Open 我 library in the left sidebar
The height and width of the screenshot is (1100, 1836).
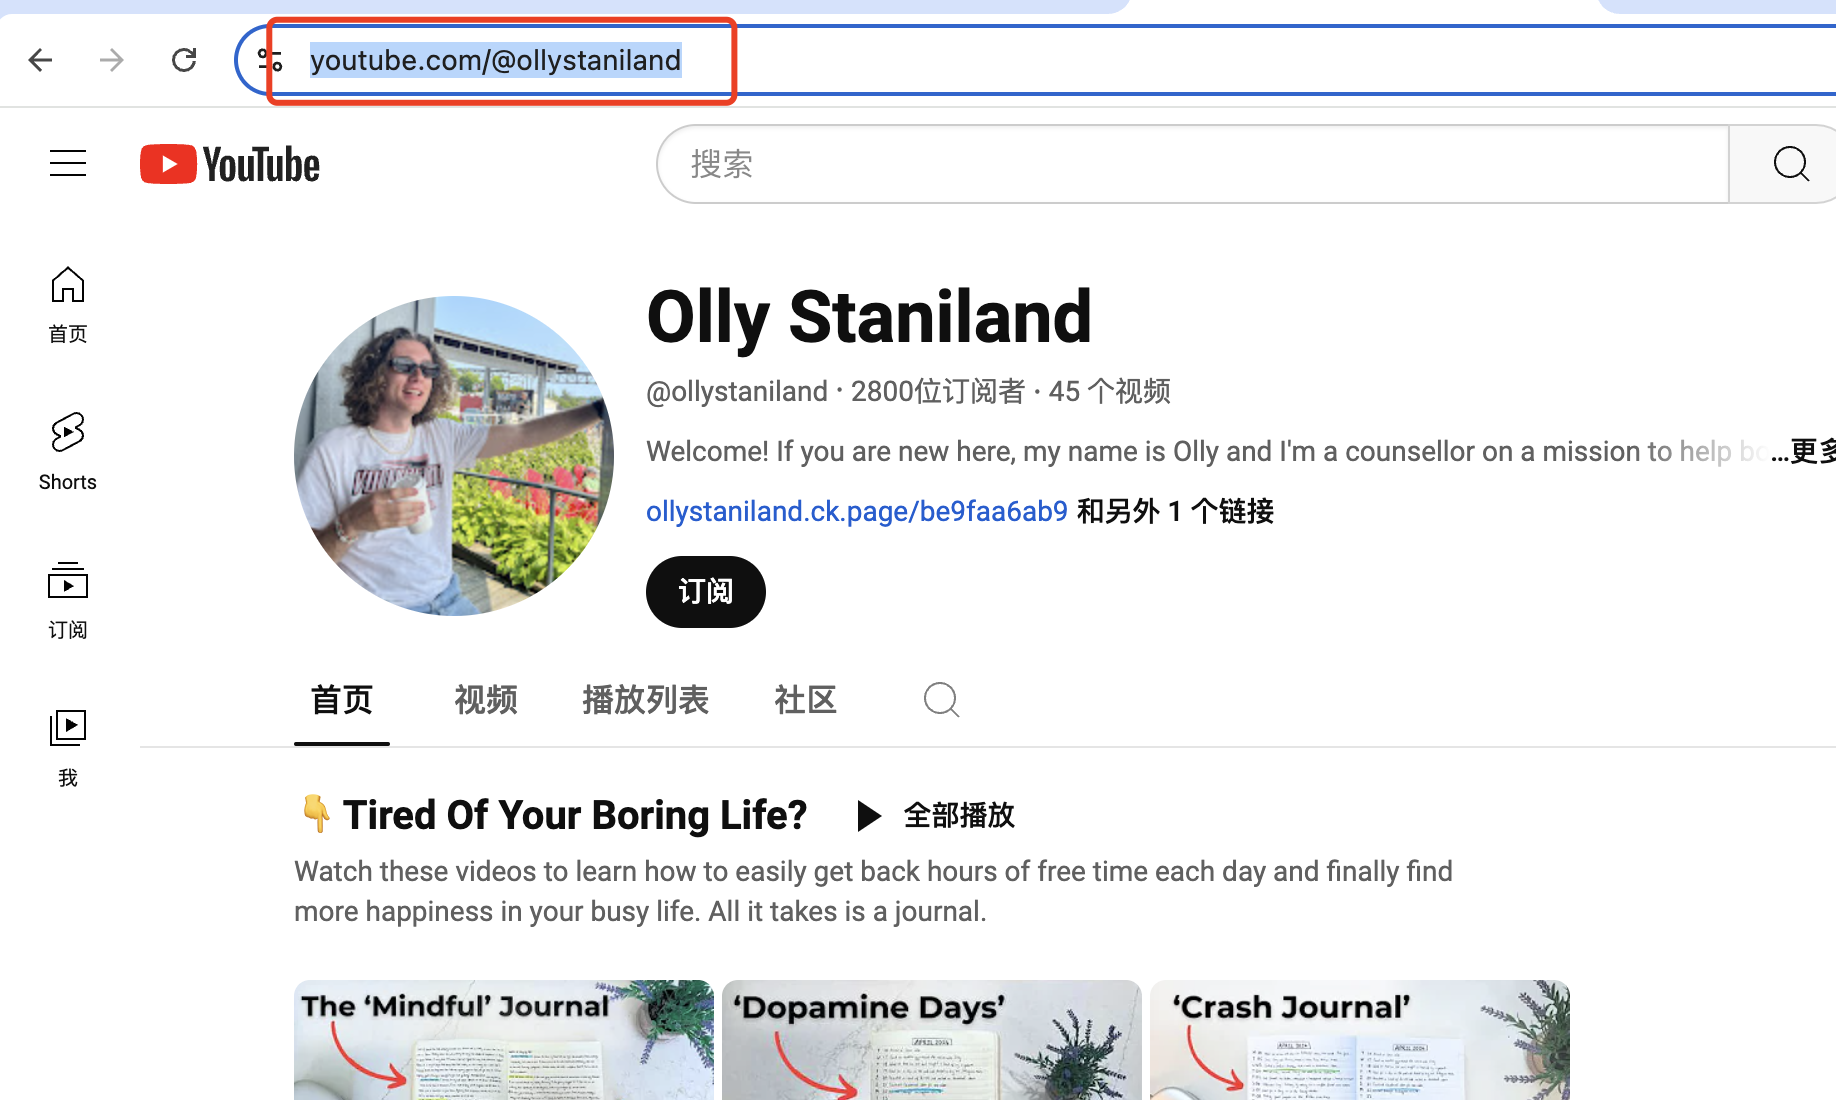(x=68, y=748)
